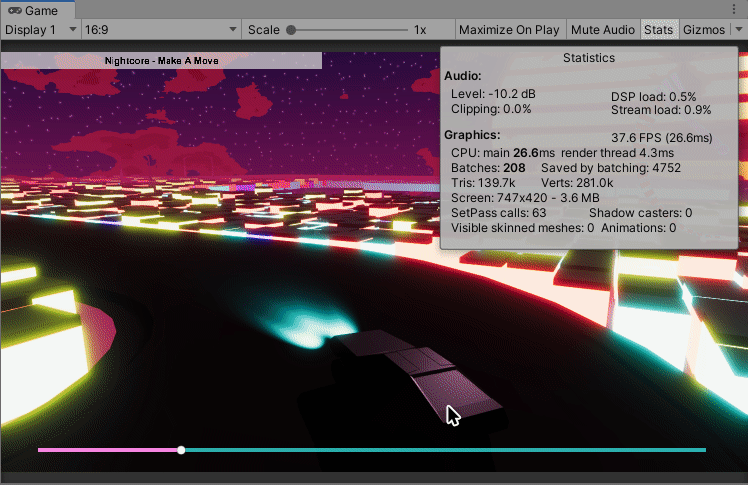The height and width of the screenshot is (485, 748).
Task: Click the Gizmos dropdown arrow
Action: [738, 30]
